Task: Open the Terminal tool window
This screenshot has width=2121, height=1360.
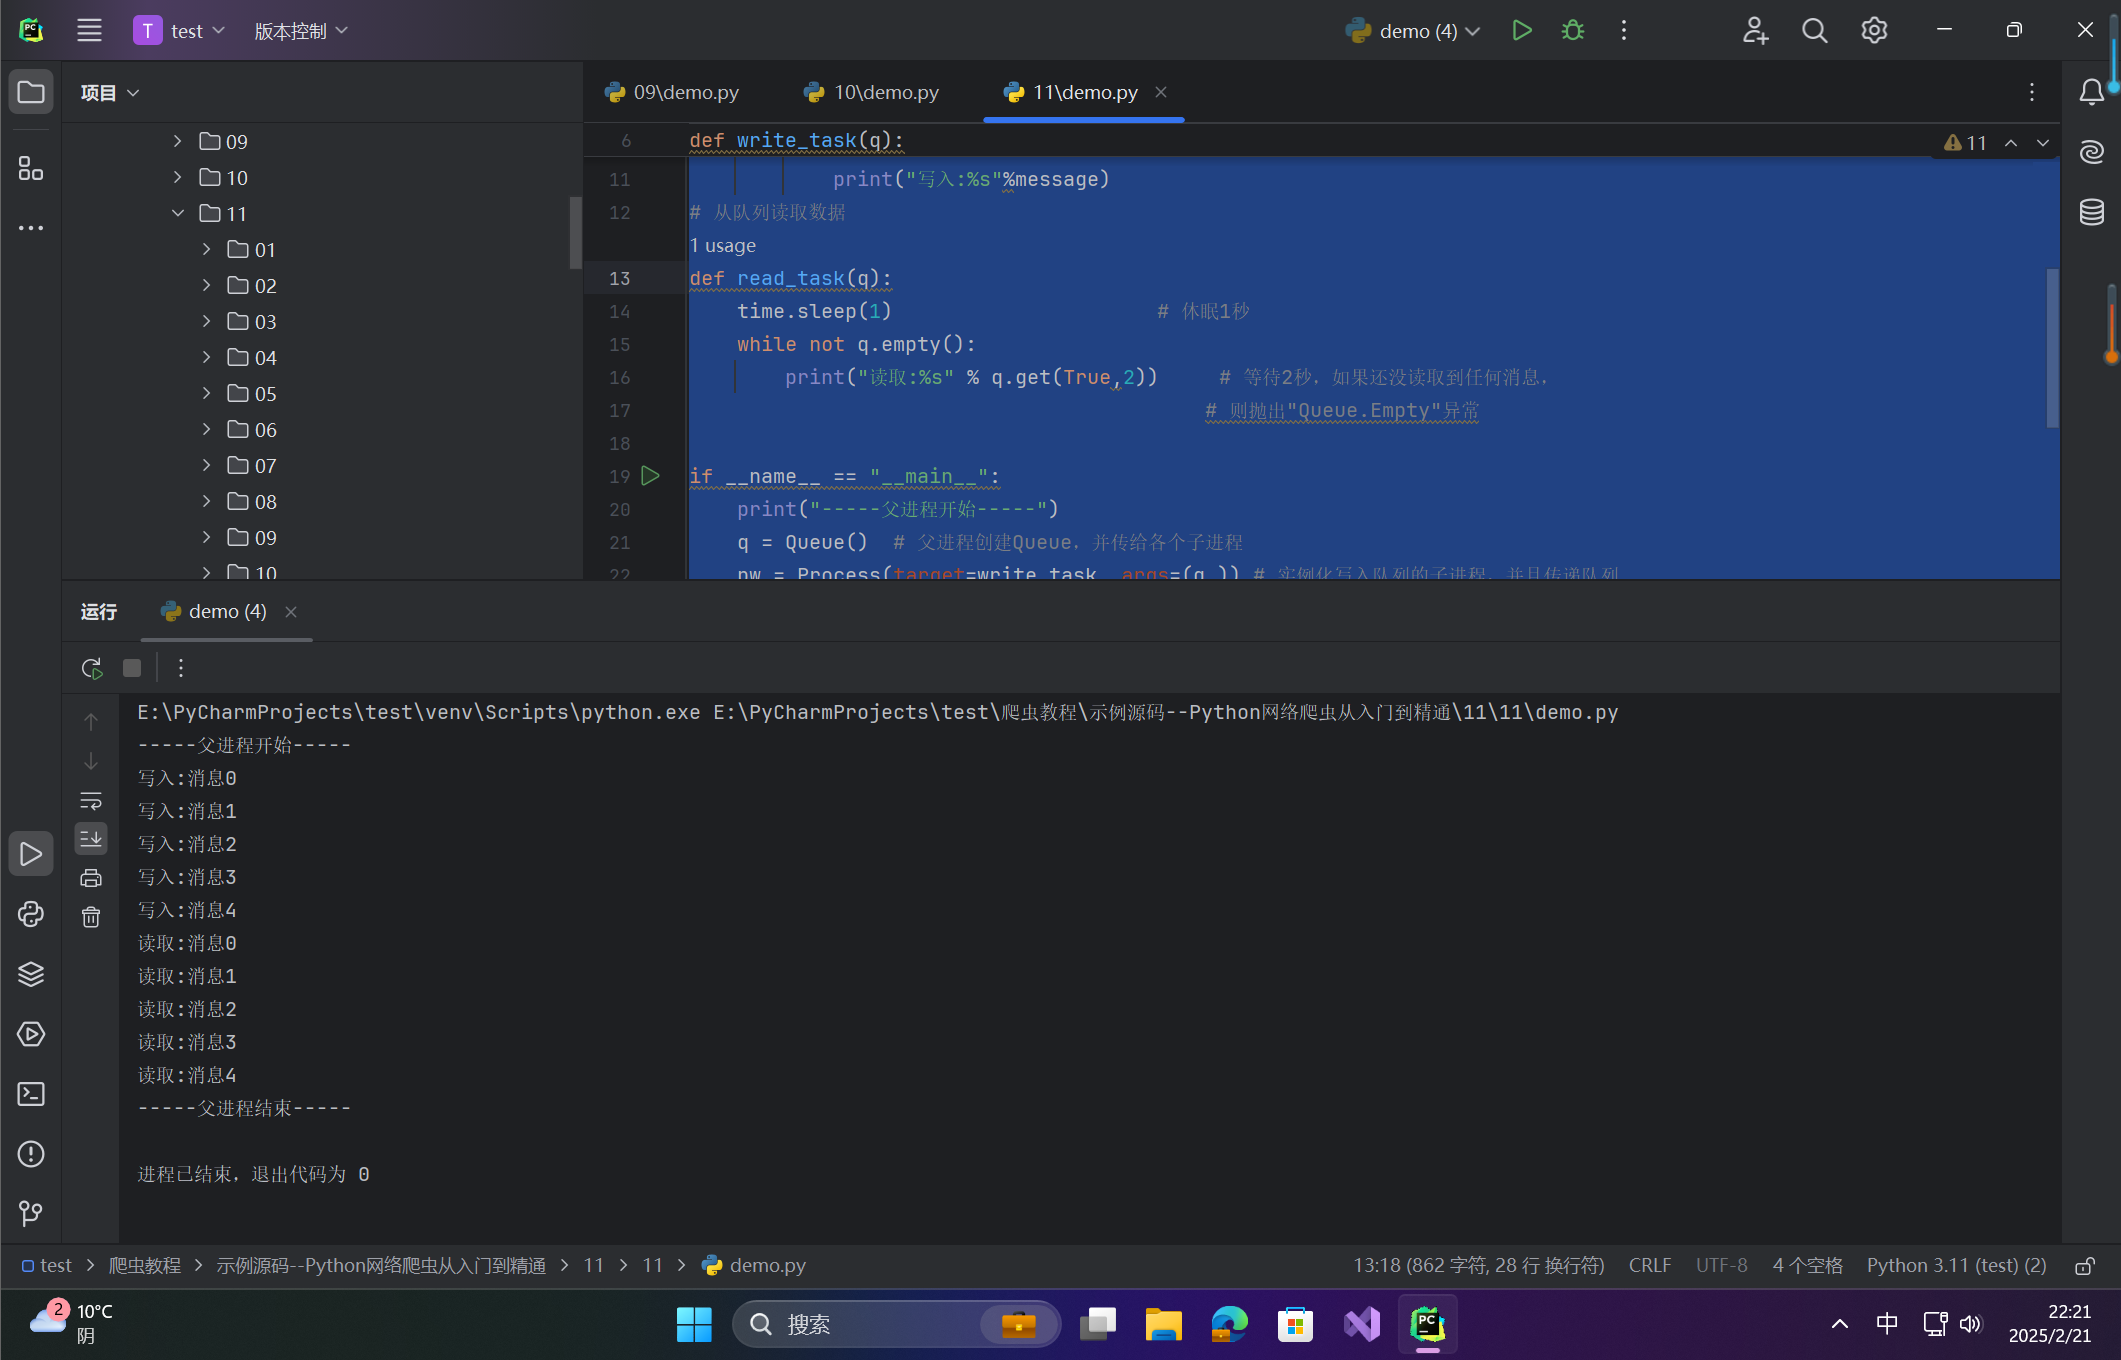Action: pos(31,1094)
